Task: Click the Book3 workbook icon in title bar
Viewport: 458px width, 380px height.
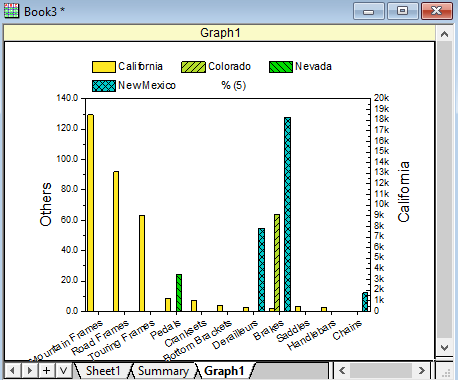Action: click(11, 11)
